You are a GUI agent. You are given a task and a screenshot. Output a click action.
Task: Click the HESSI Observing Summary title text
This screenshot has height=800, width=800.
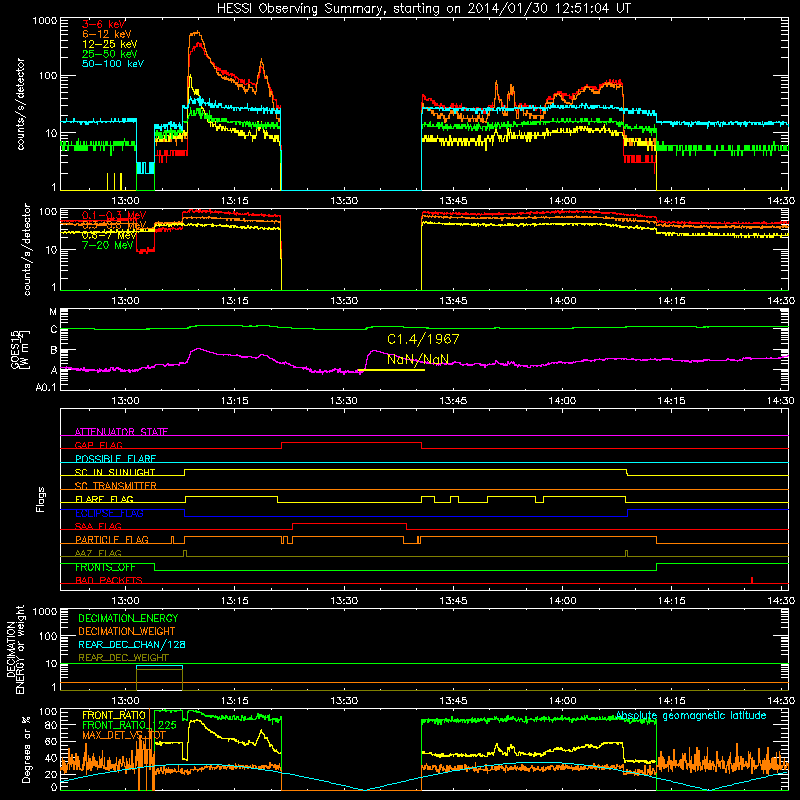424,9
